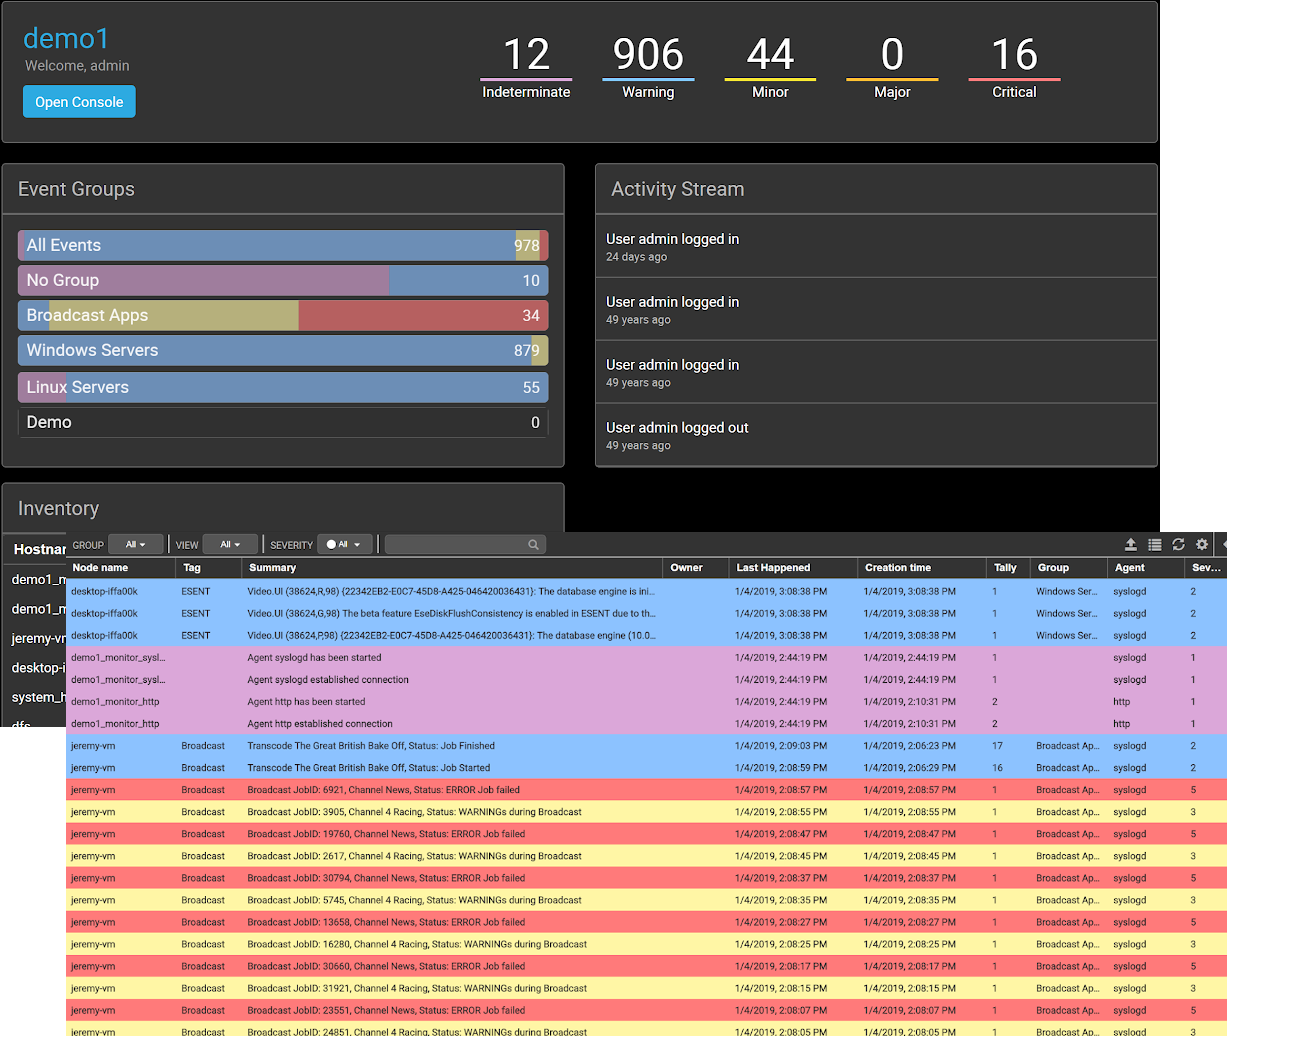
Task: Click the Warning count 906
Action: coord(648,54)
